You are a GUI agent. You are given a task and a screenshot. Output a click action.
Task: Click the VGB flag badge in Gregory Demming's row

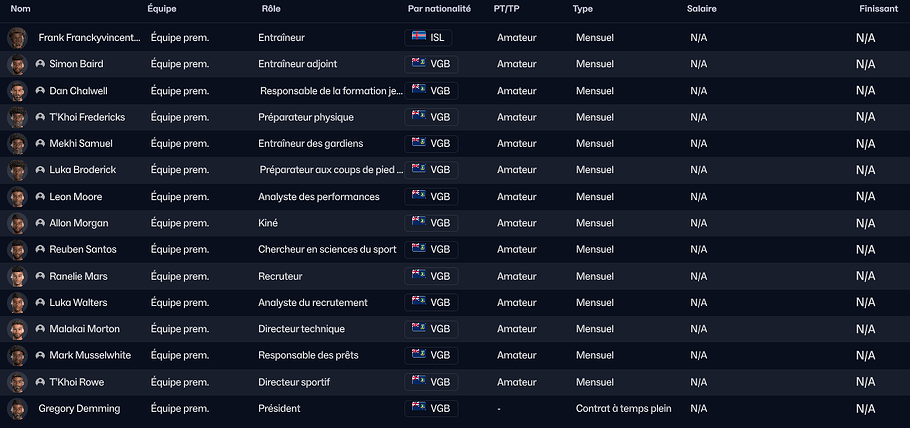point(431,408)
